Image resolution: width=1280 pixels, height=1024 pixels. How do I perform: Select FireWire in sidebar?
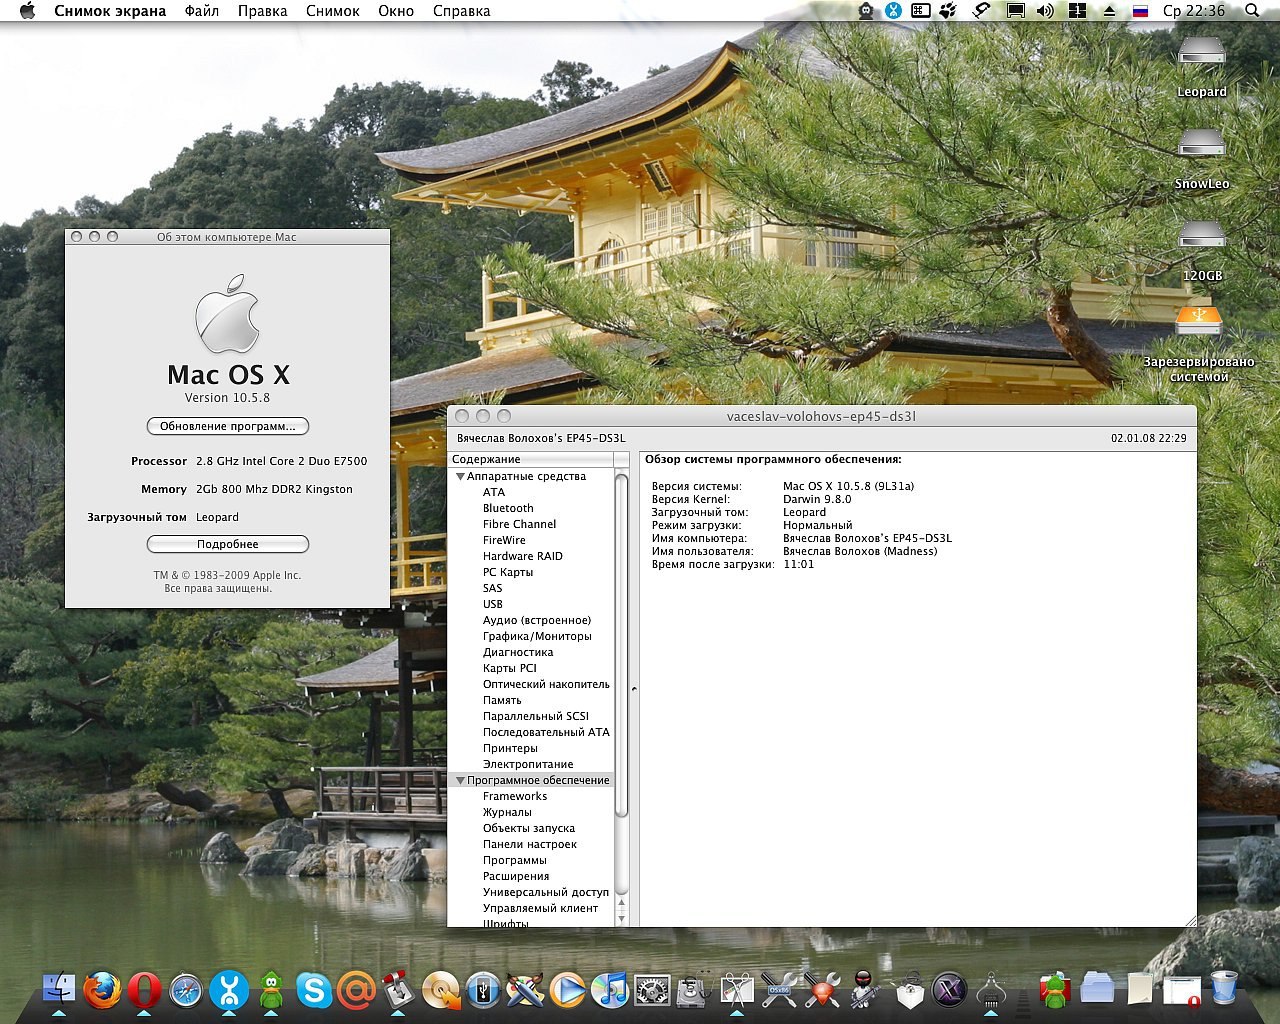click(504, 540)
